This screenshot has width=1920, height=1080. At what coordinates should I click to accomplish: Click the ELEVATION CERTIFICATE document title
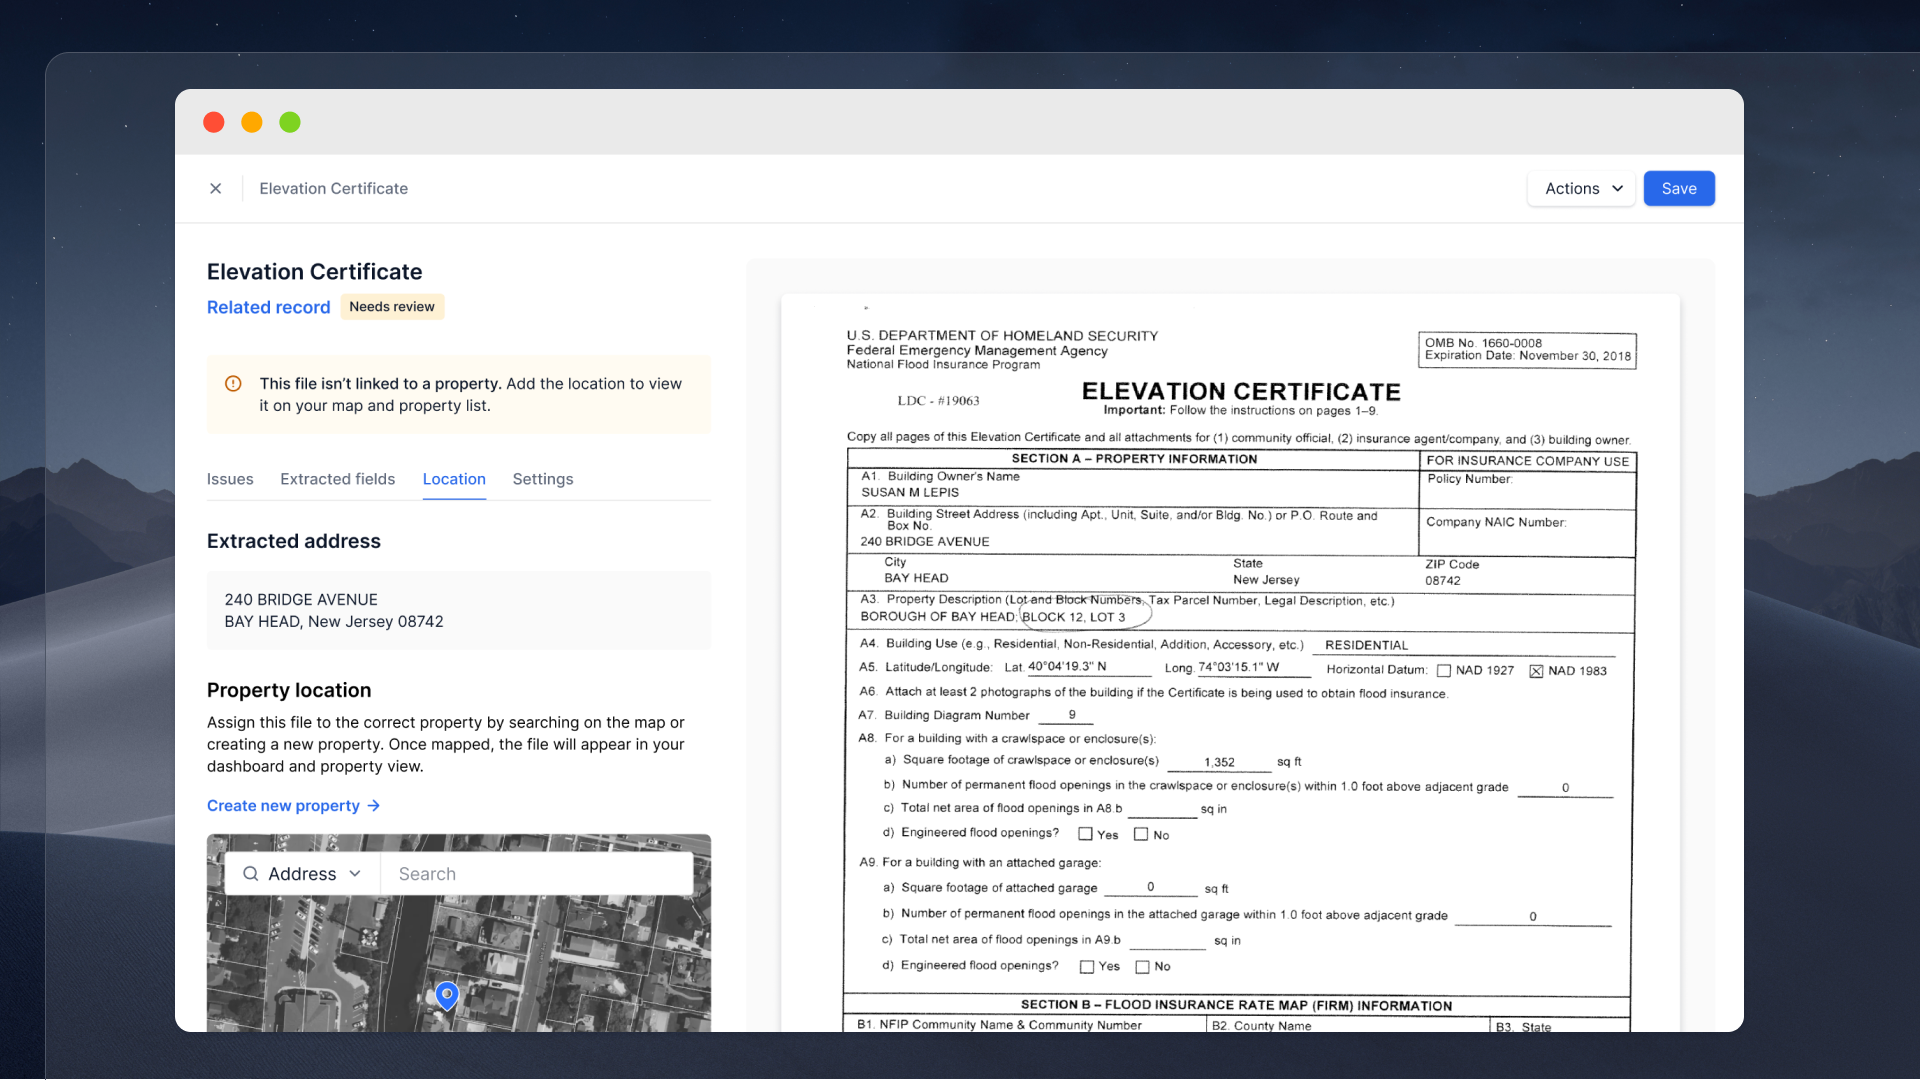pyautogui.click(x=1241, y=391)
